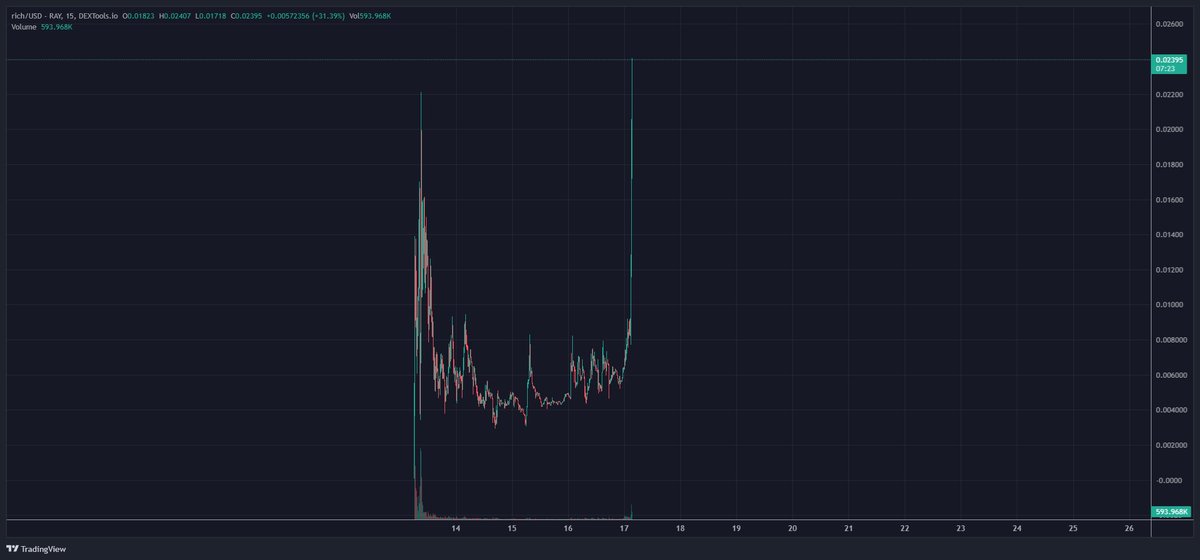Click the 0.004000 price axis label
Screen dimensions: 1200x560
click(1170, 410)
